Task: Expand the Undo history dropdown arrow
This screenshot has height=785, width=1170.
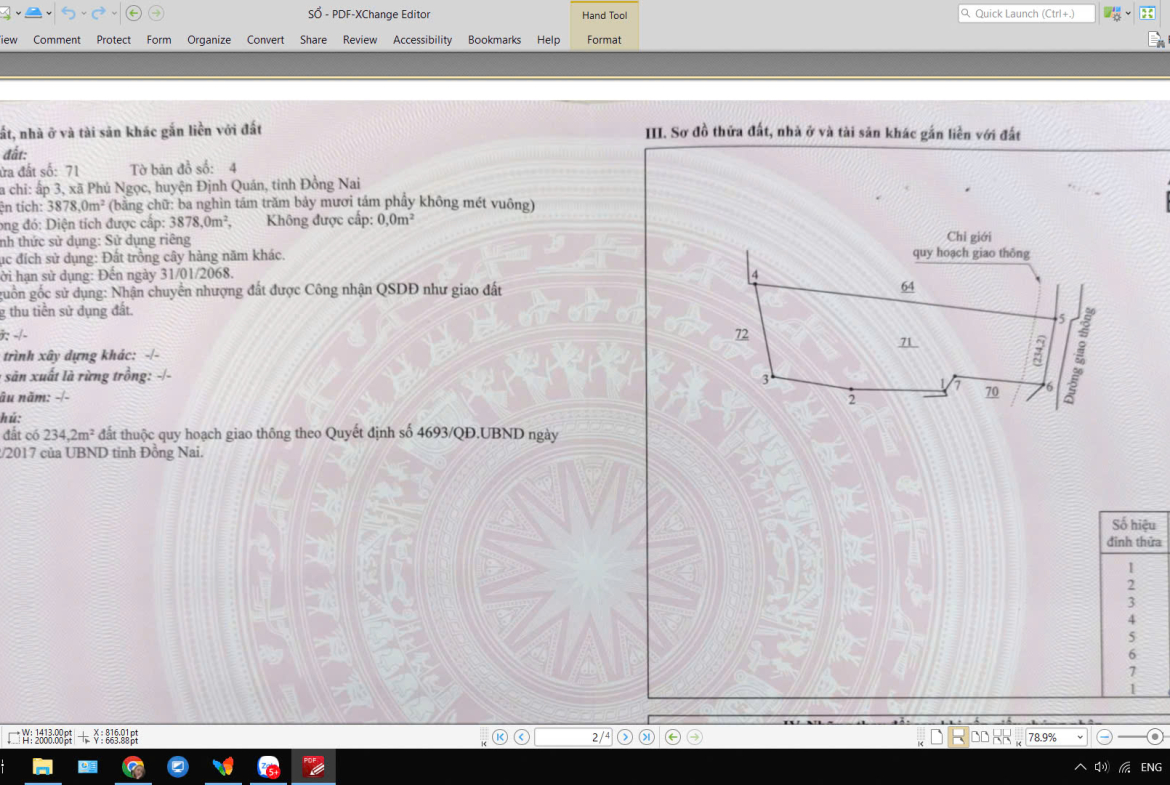Action: [x=83, y=13]
